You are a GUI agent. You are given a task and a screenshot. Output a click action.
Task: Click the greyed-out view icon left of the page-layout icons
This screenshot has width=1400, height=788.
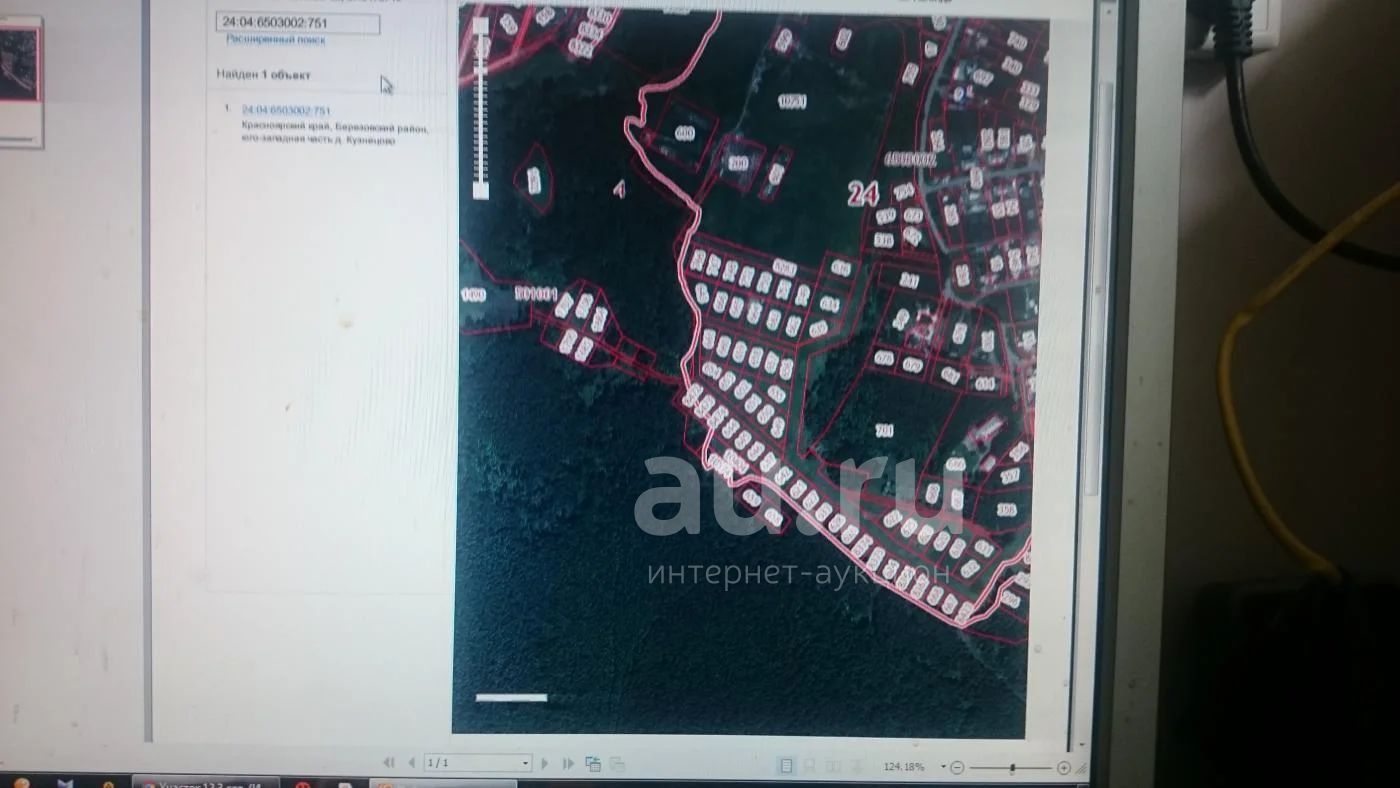(617, 764)
